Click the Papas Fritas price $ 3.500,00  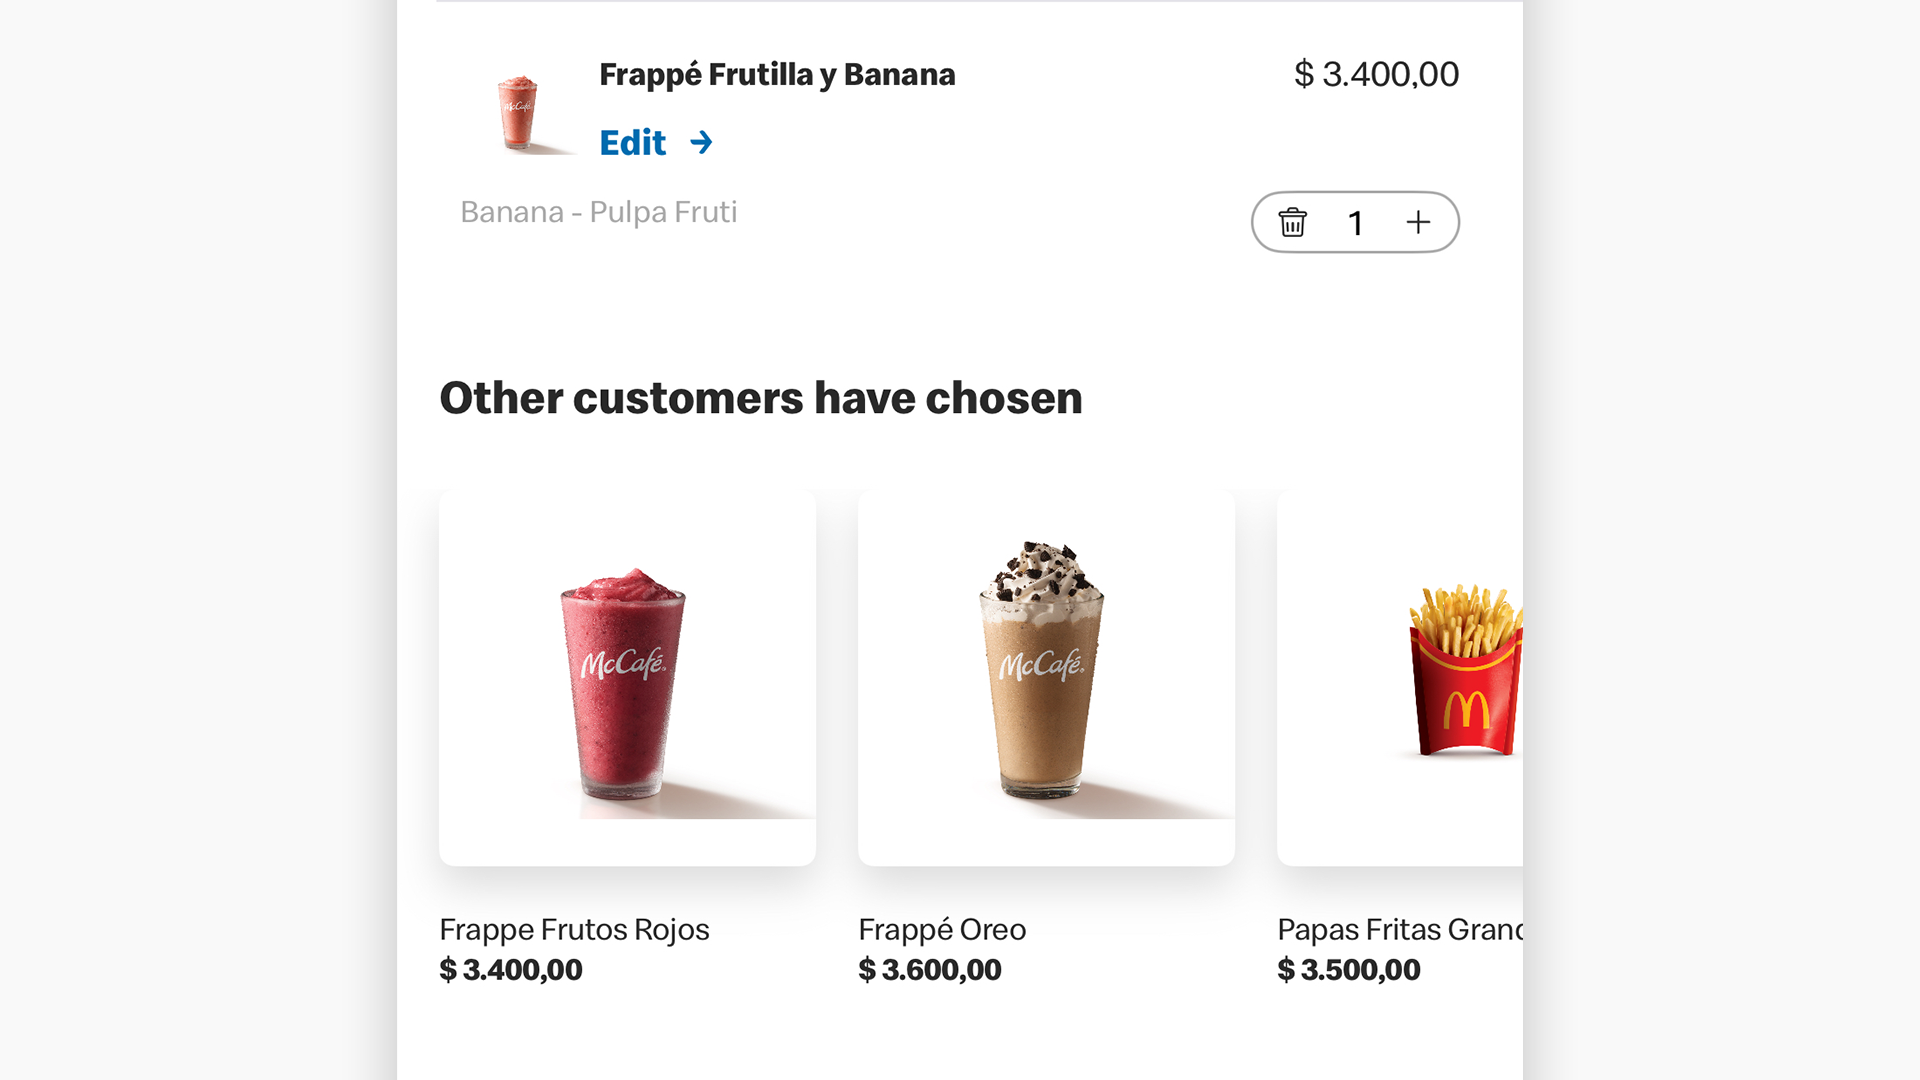[1349, 970]
